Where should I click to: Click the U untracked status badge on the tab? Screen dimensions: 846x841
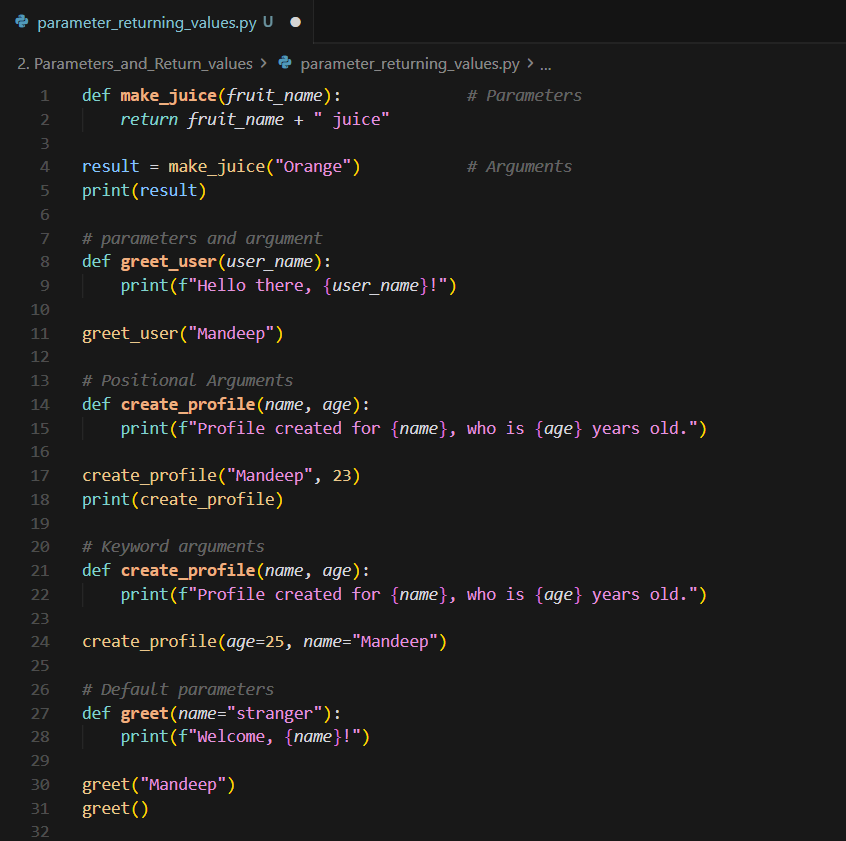coord(268,22)
